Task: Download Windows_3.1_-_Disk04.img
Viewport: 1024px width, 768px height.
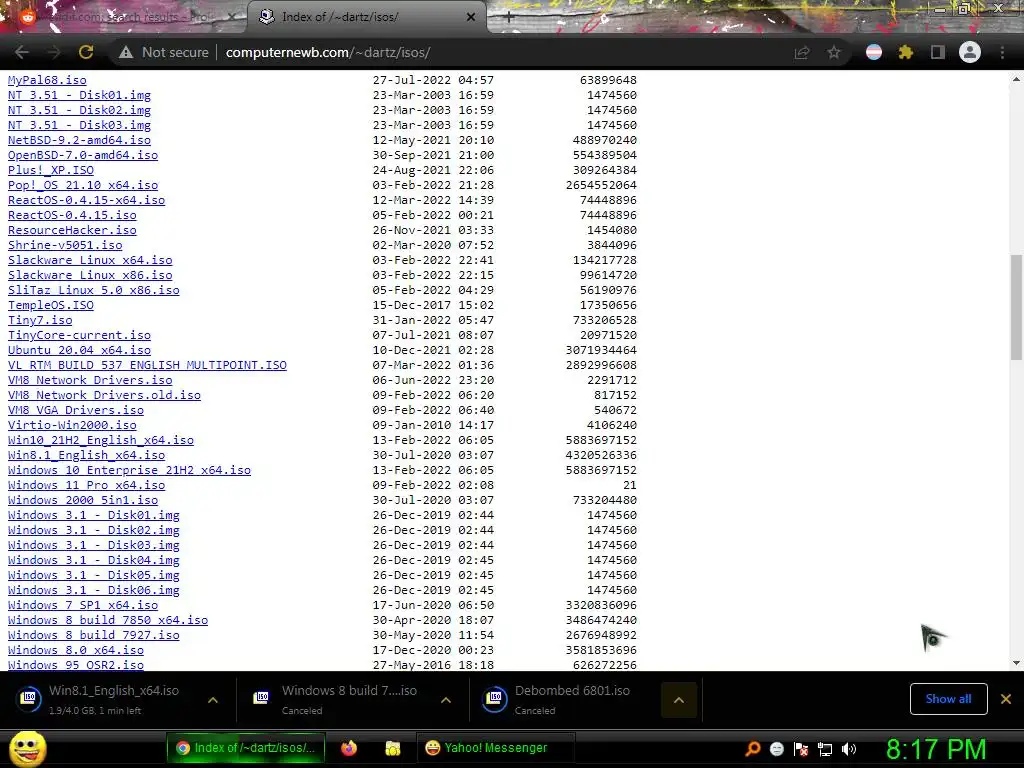Action: pos(93,560)
